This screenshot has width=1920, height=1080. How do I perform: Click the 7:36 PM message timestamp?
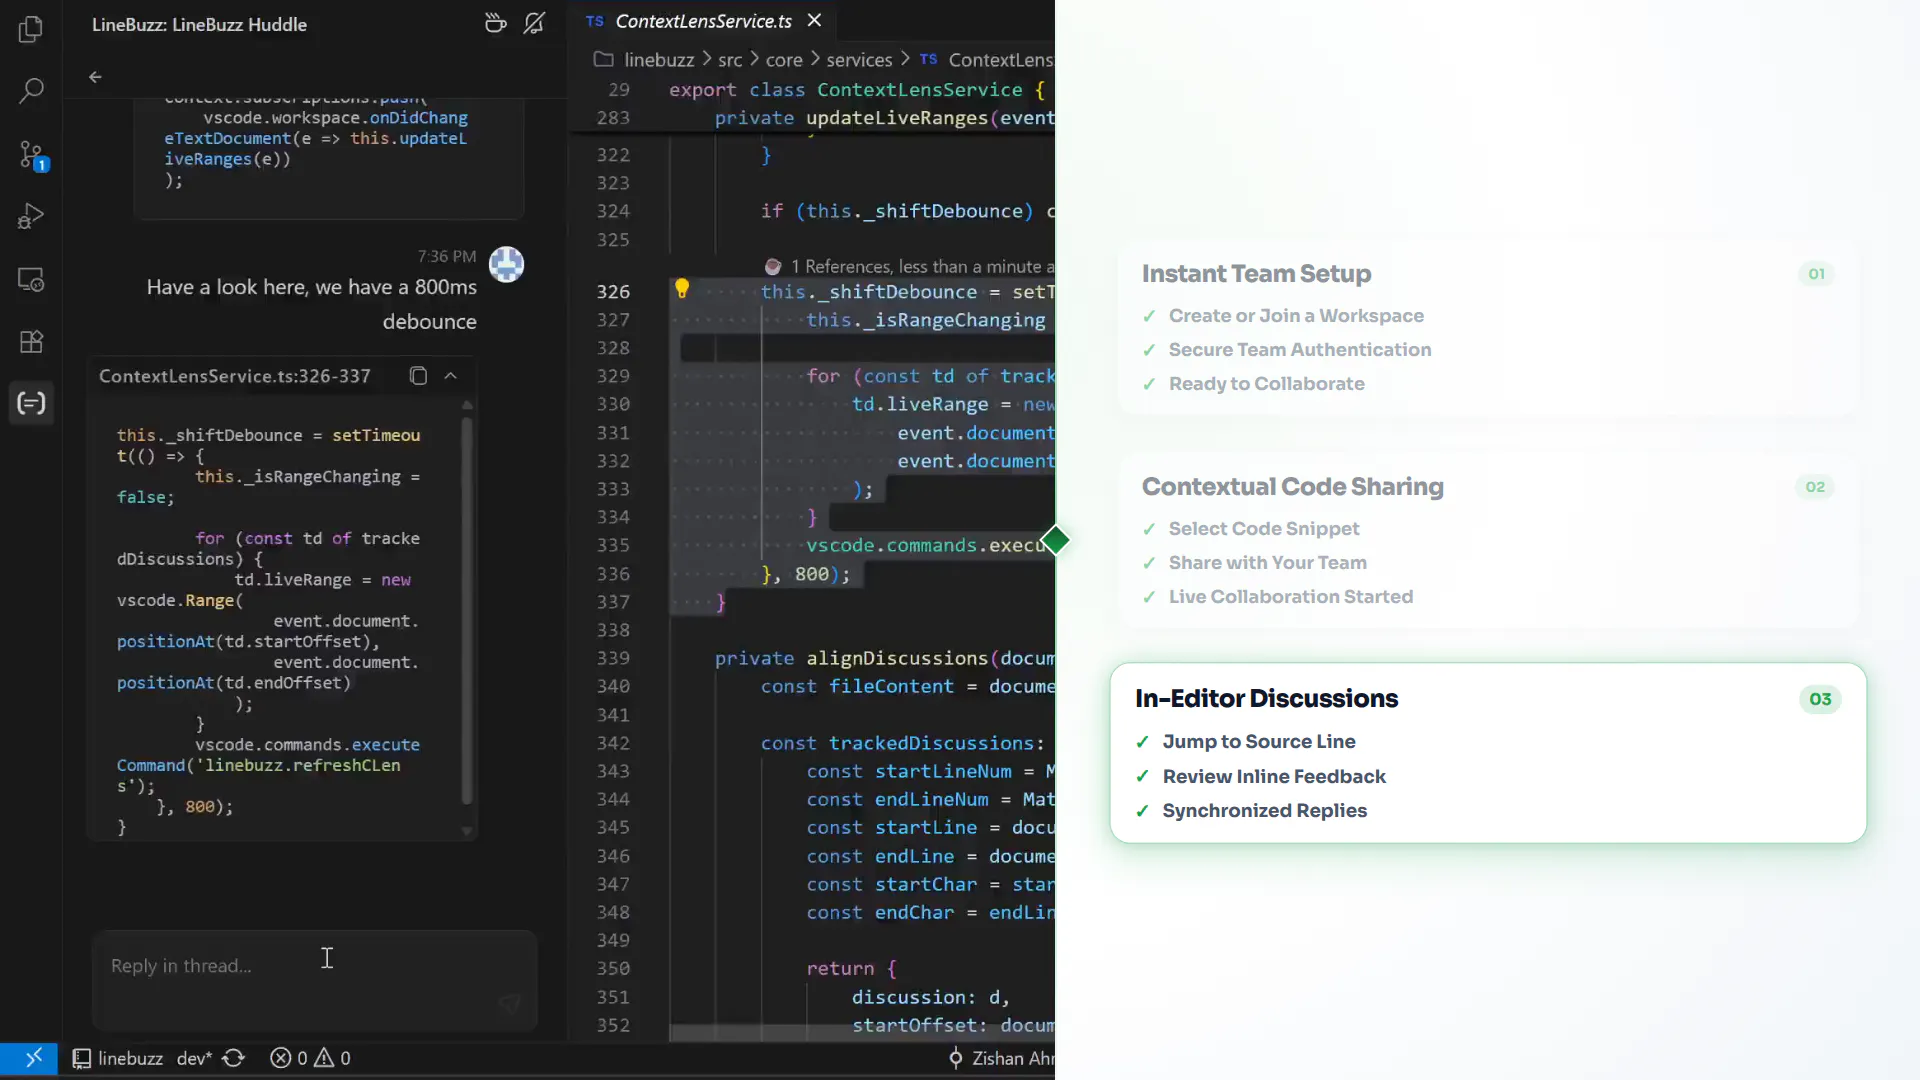tap(447, 257)
